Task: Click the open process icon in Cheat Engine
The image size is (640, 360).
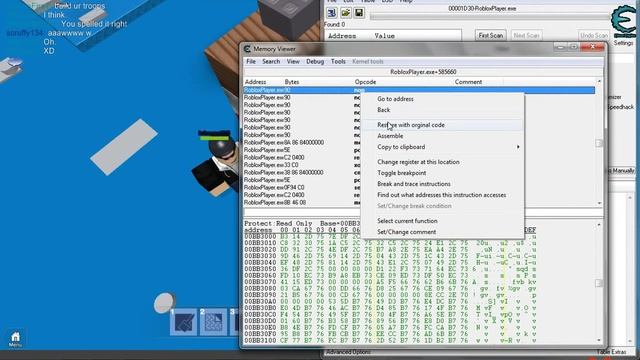Action: [332, 13]
